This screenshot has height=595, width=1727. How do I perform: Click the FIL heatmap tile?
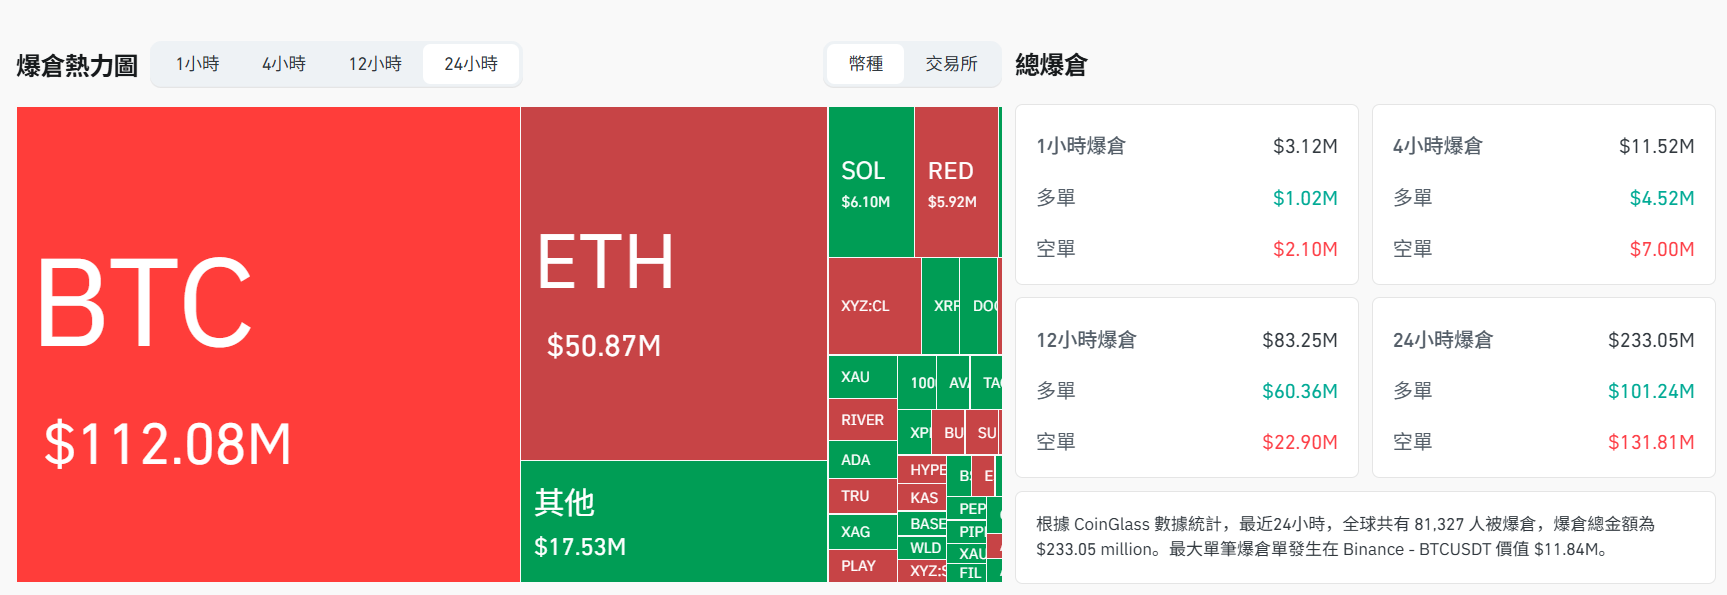[966, 573]
